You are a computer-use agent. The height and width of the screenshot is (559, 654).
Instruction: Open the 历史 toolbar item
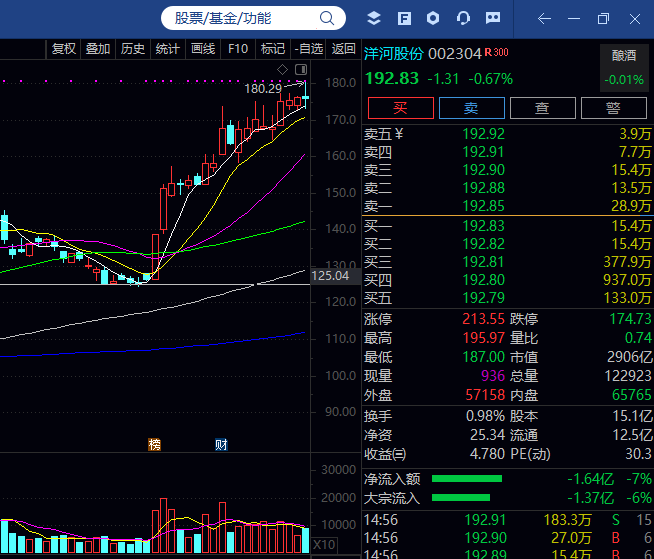[x=133, y=49]
